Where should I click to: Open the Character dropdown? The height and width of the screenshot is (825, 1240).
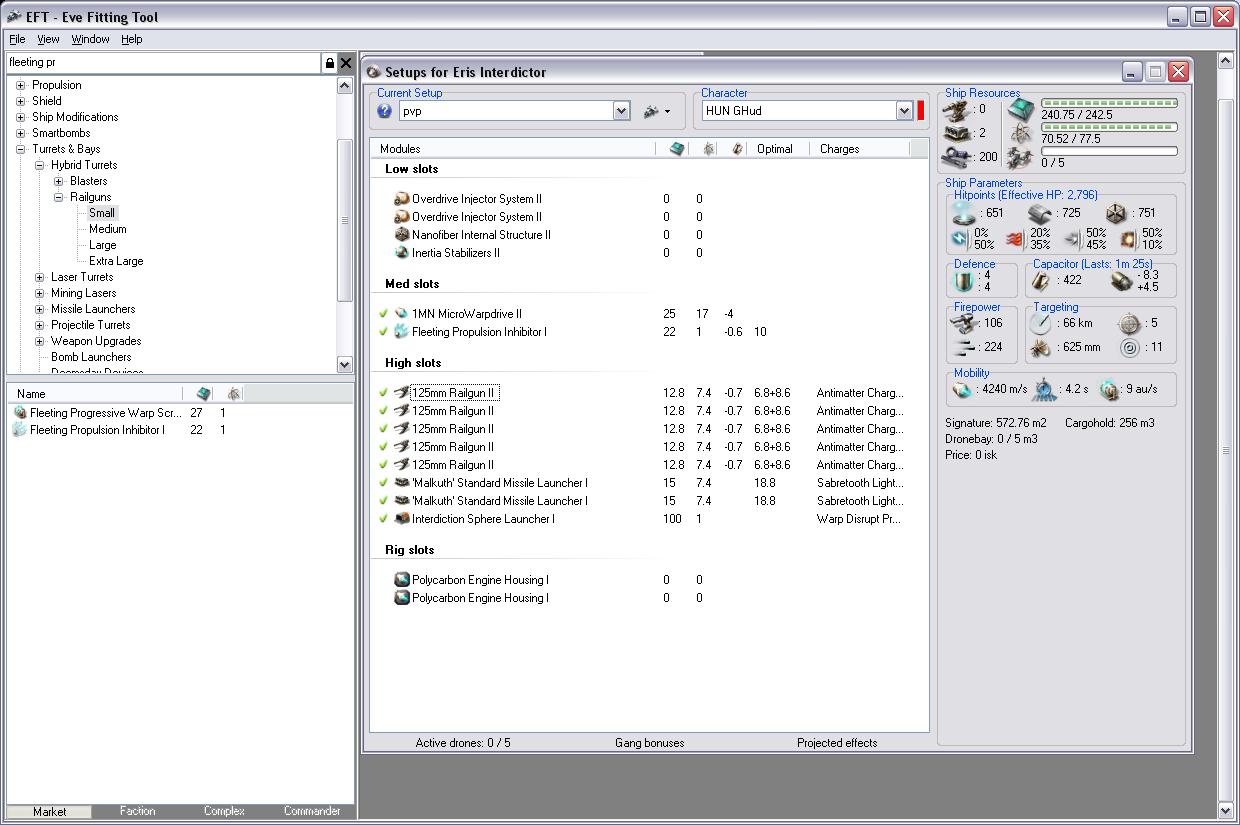[904, 111]
